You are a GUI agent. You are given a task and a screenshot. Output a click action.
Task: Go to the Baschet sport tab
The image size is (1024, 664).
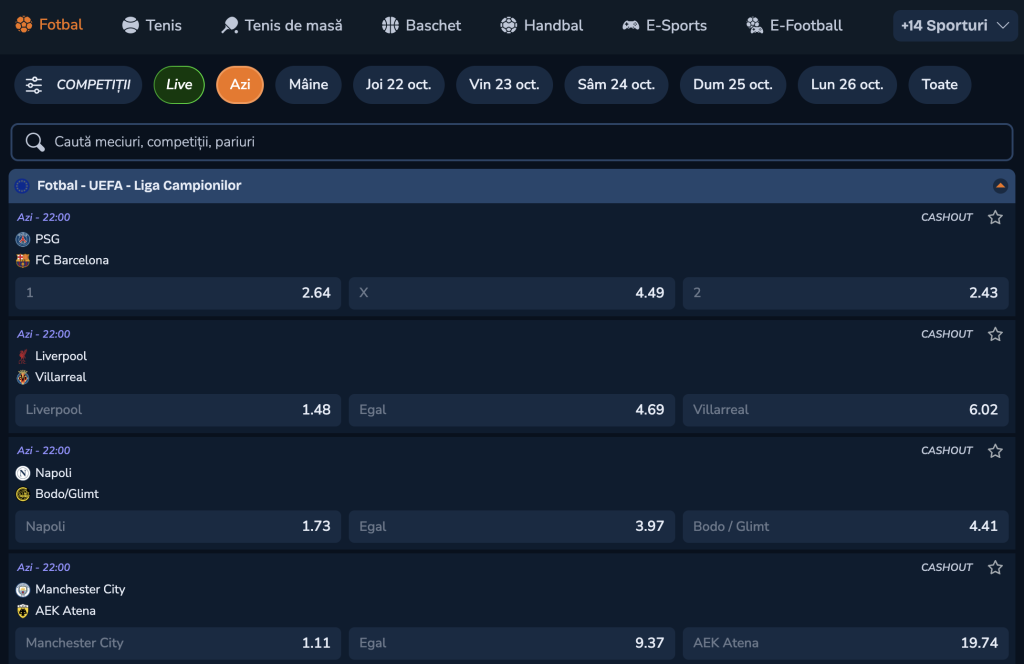click(421, 25)
